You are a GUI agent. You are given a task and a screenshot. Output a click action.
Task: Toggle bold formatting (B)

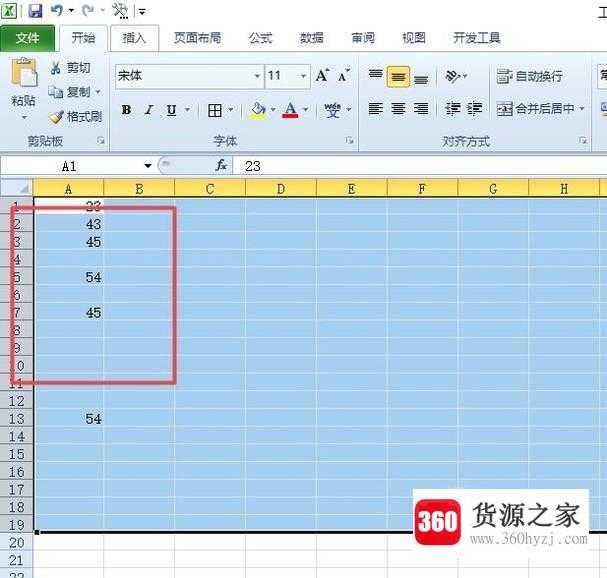click(x=126, y=110)
